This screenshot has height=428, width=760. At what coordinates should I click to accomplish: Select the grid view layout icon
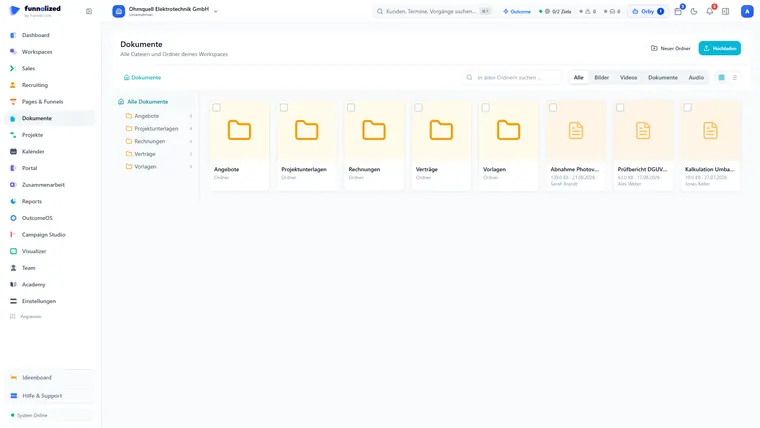(721, 78)
